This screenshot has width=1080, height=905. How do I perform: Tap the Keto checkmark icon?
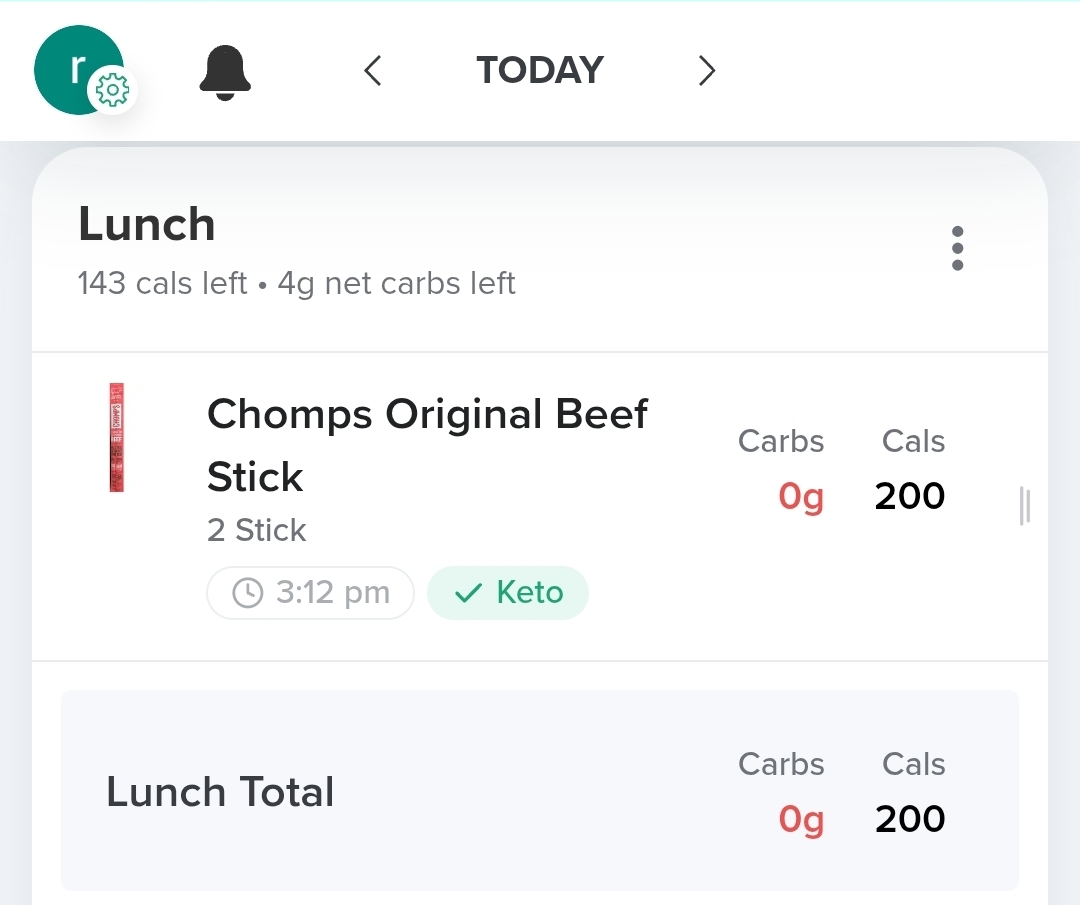click(x=467, y=593)
